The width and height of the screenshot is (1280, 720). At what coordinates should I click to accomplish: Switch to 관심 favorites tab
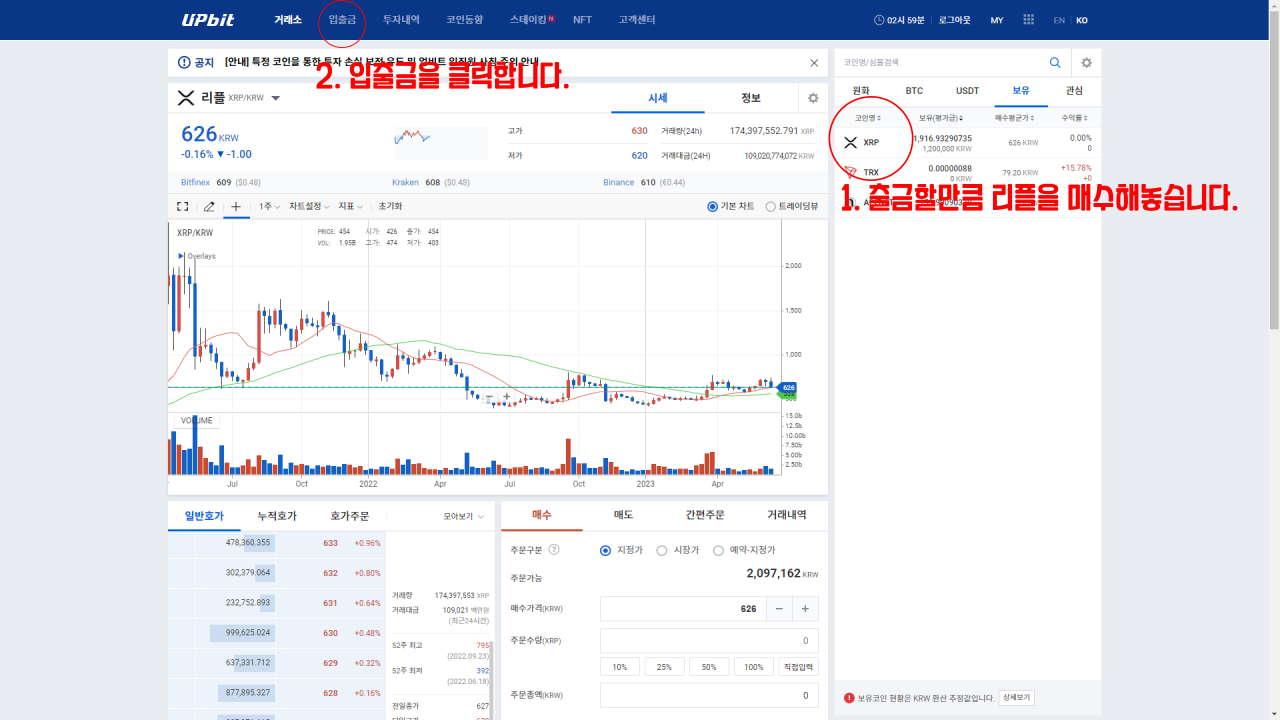1074,90
